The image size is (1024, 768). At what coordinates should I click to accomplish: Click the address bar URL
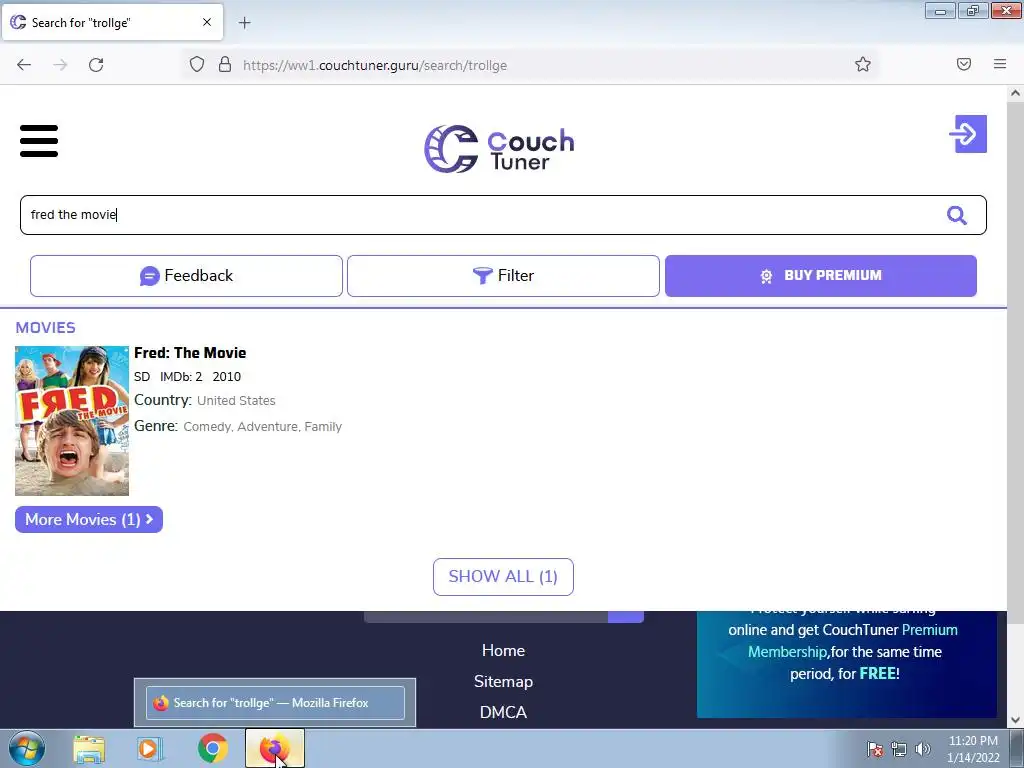(375, 65)
